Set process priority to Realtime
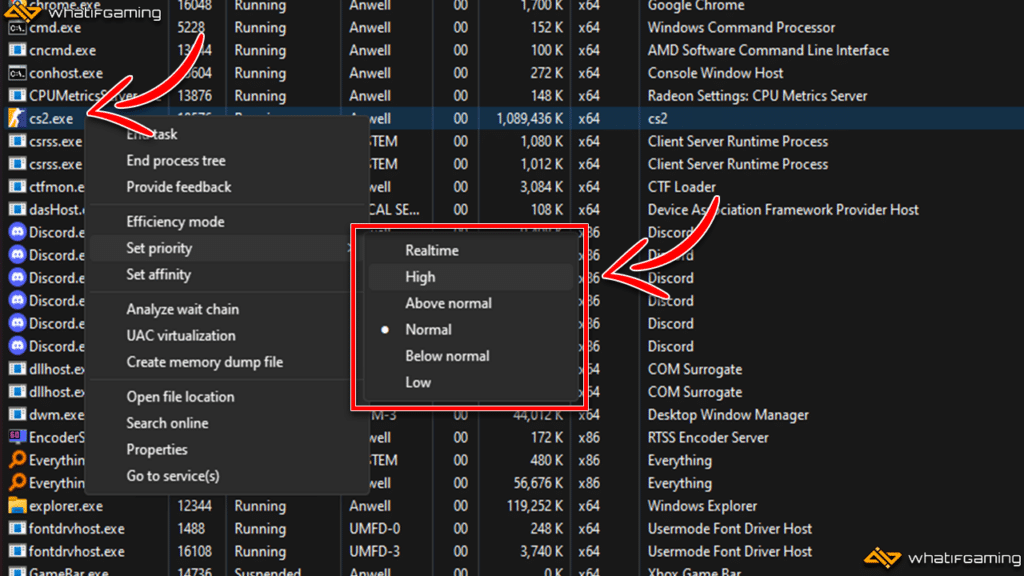The height and width of the screenshot is (576, 1024). coord(431,251)
